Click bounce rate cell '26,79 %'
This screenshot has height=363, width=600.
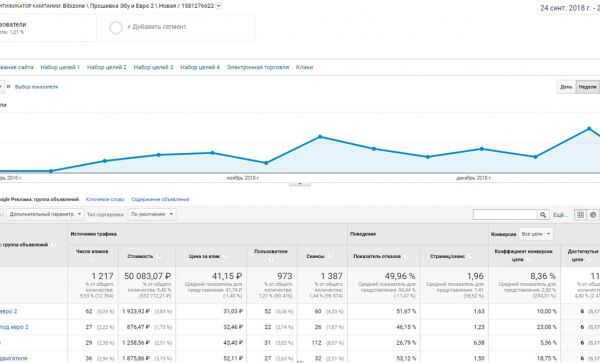[x=406, y=343]
